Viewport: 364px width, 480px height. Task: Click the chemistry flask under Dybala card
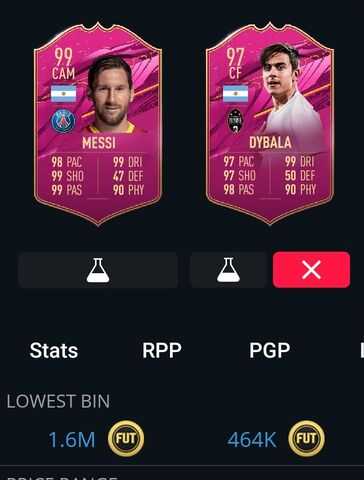point(228,270)
